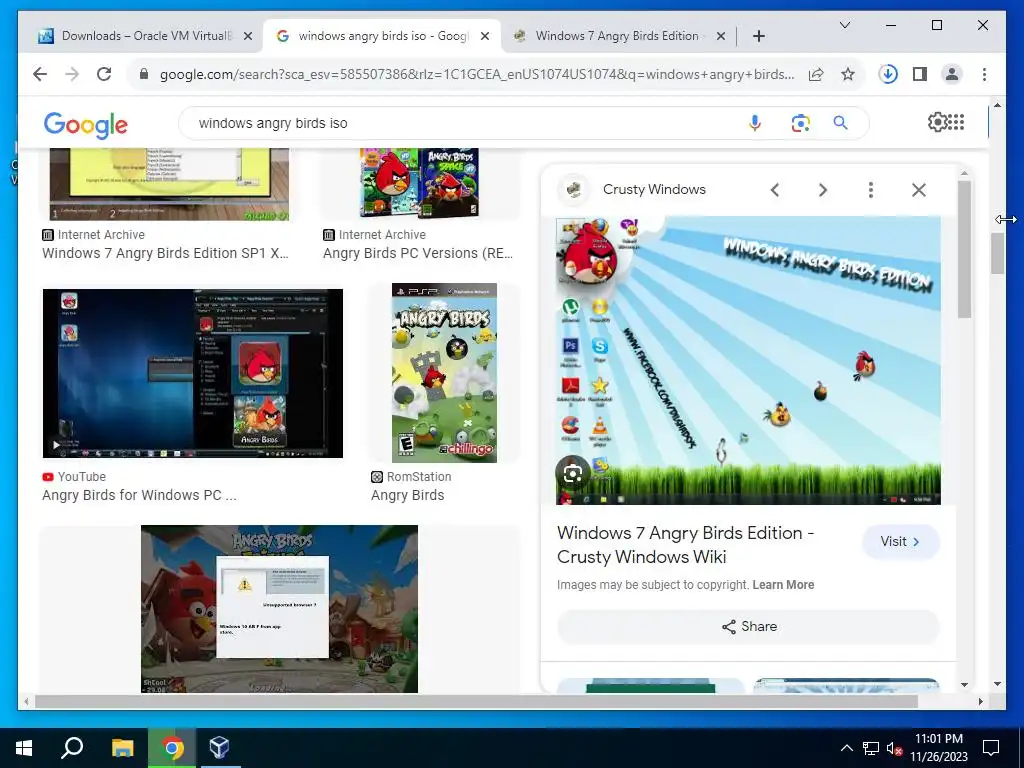The image size is (1024, 768).
Task: Show hidden system tray icons
Action: tap(846, 748)
